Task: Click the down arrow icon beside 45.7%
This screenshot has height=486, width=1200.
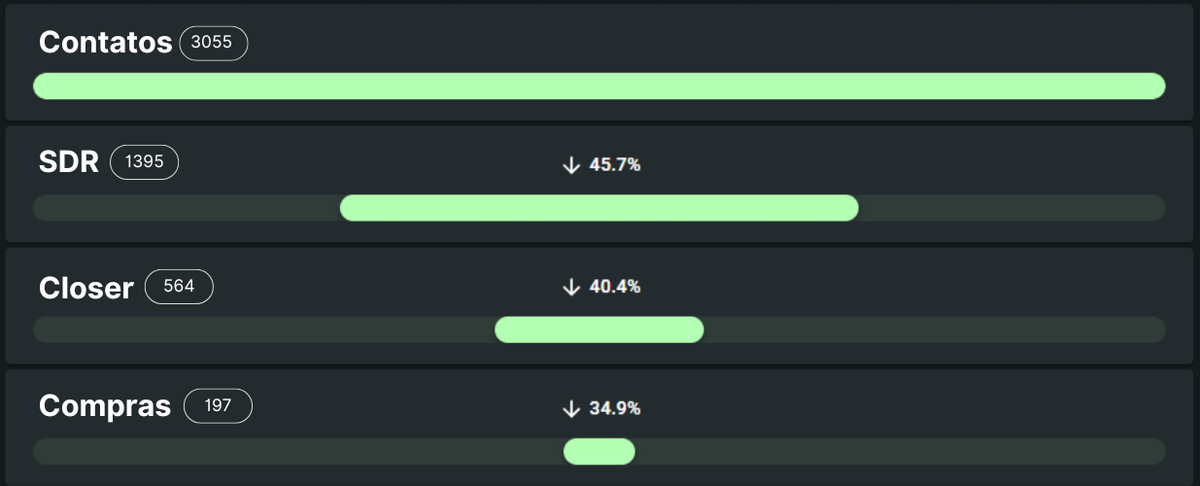Action: [571, 165]
